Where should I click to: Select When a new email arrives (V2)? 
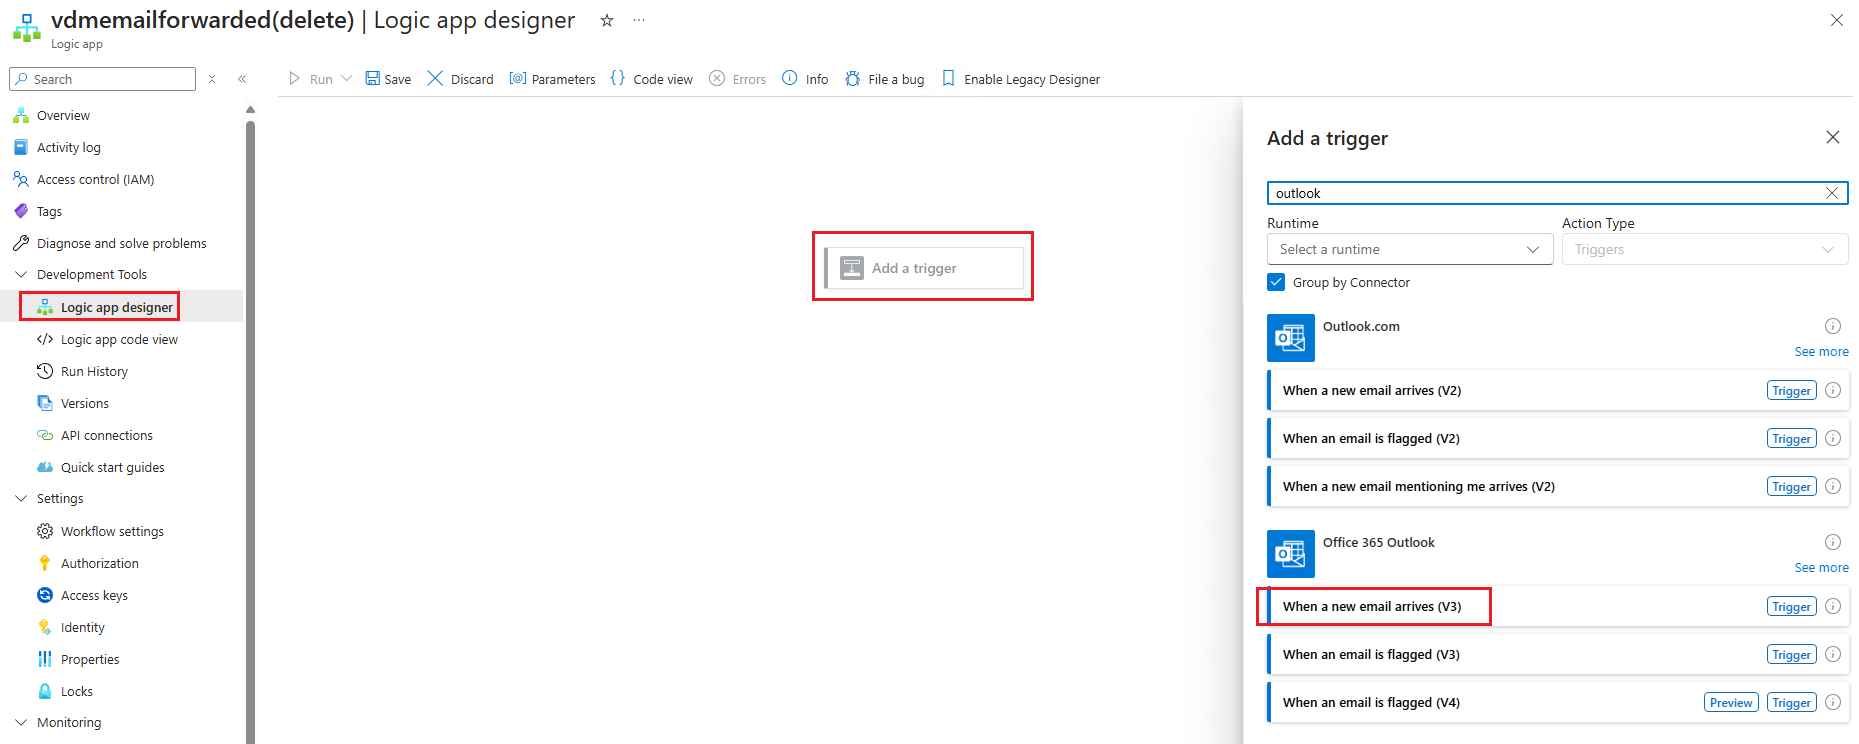(1558, 390)
